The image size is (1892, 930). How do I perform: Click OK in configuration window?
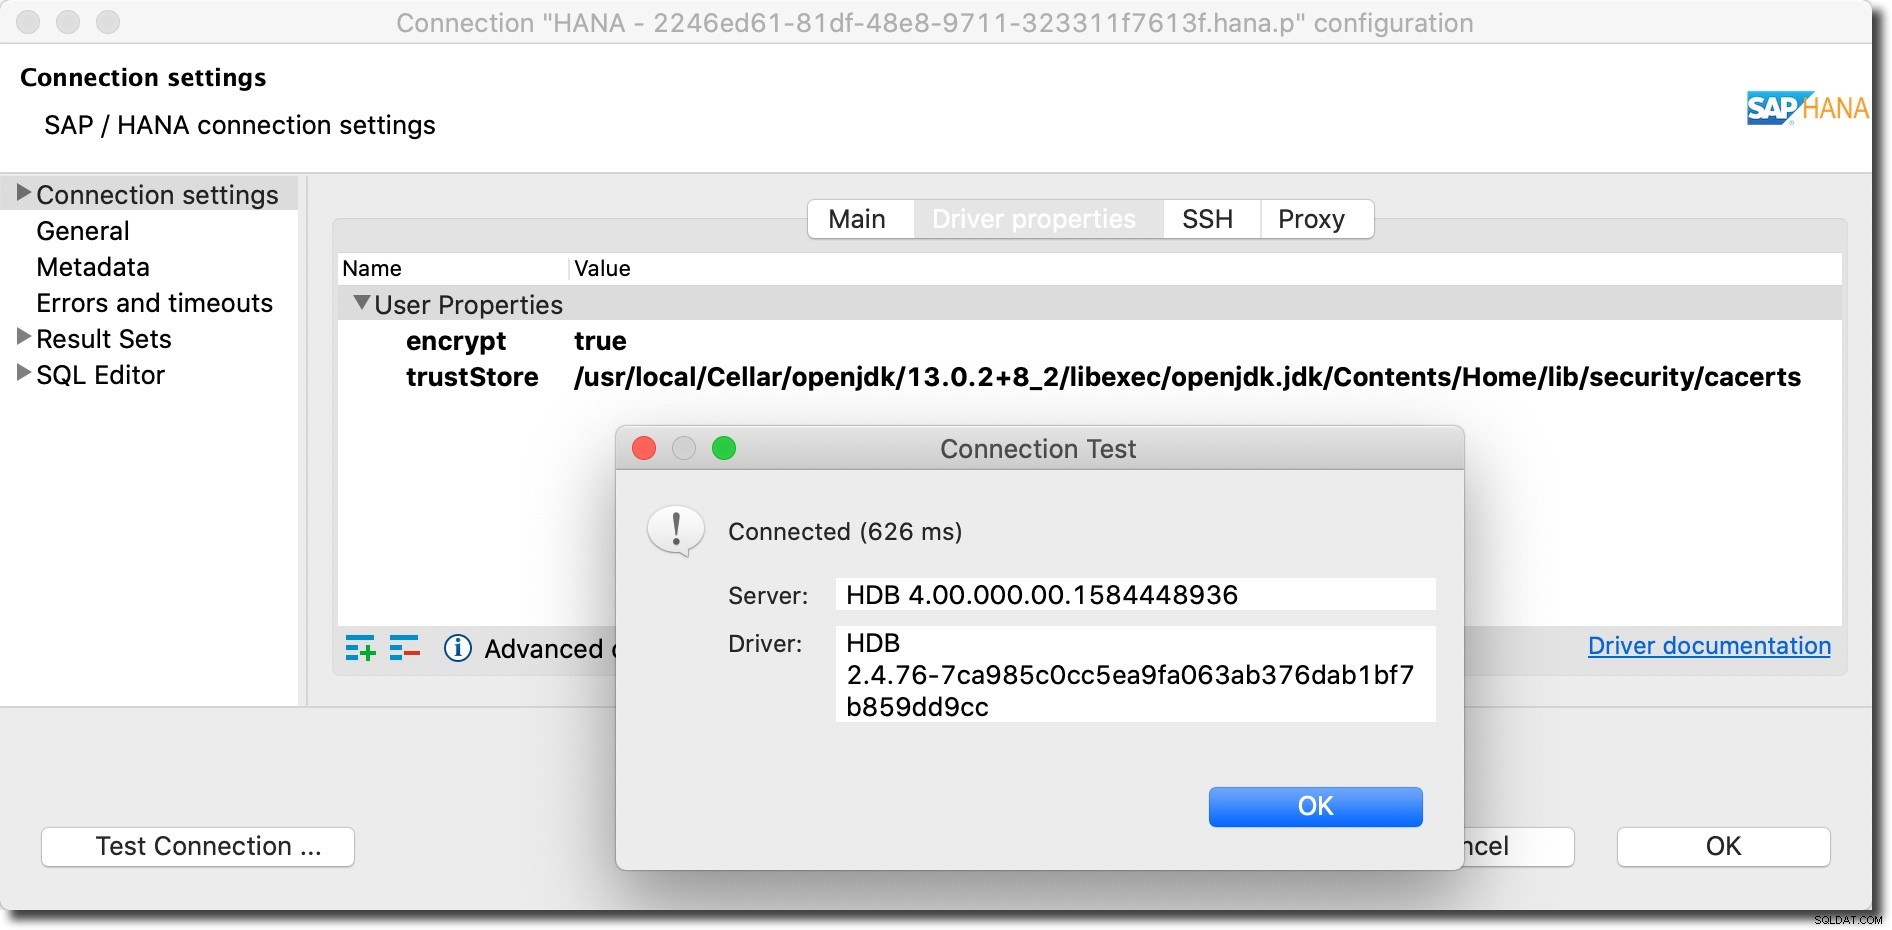click(1724, 847)
